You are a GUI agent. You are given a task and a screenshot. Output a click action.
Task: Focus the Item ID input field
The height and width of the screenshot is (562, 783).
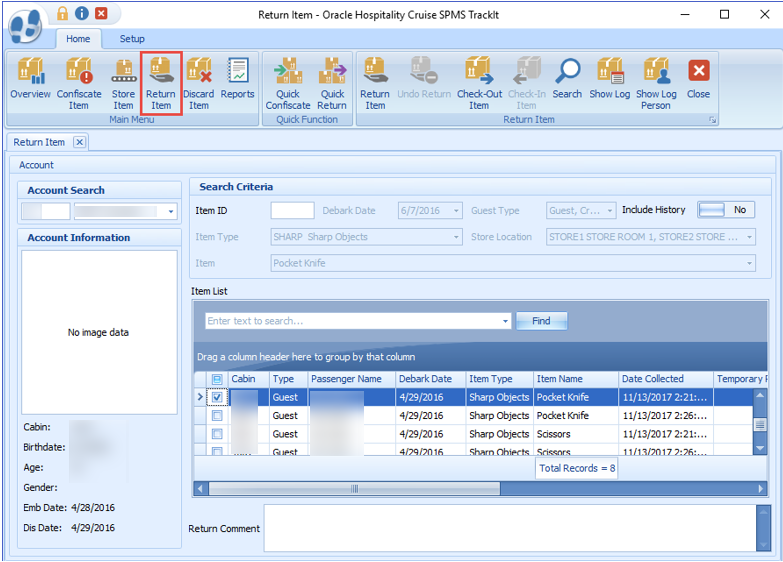pyautogui.click(x=293, y=210)
